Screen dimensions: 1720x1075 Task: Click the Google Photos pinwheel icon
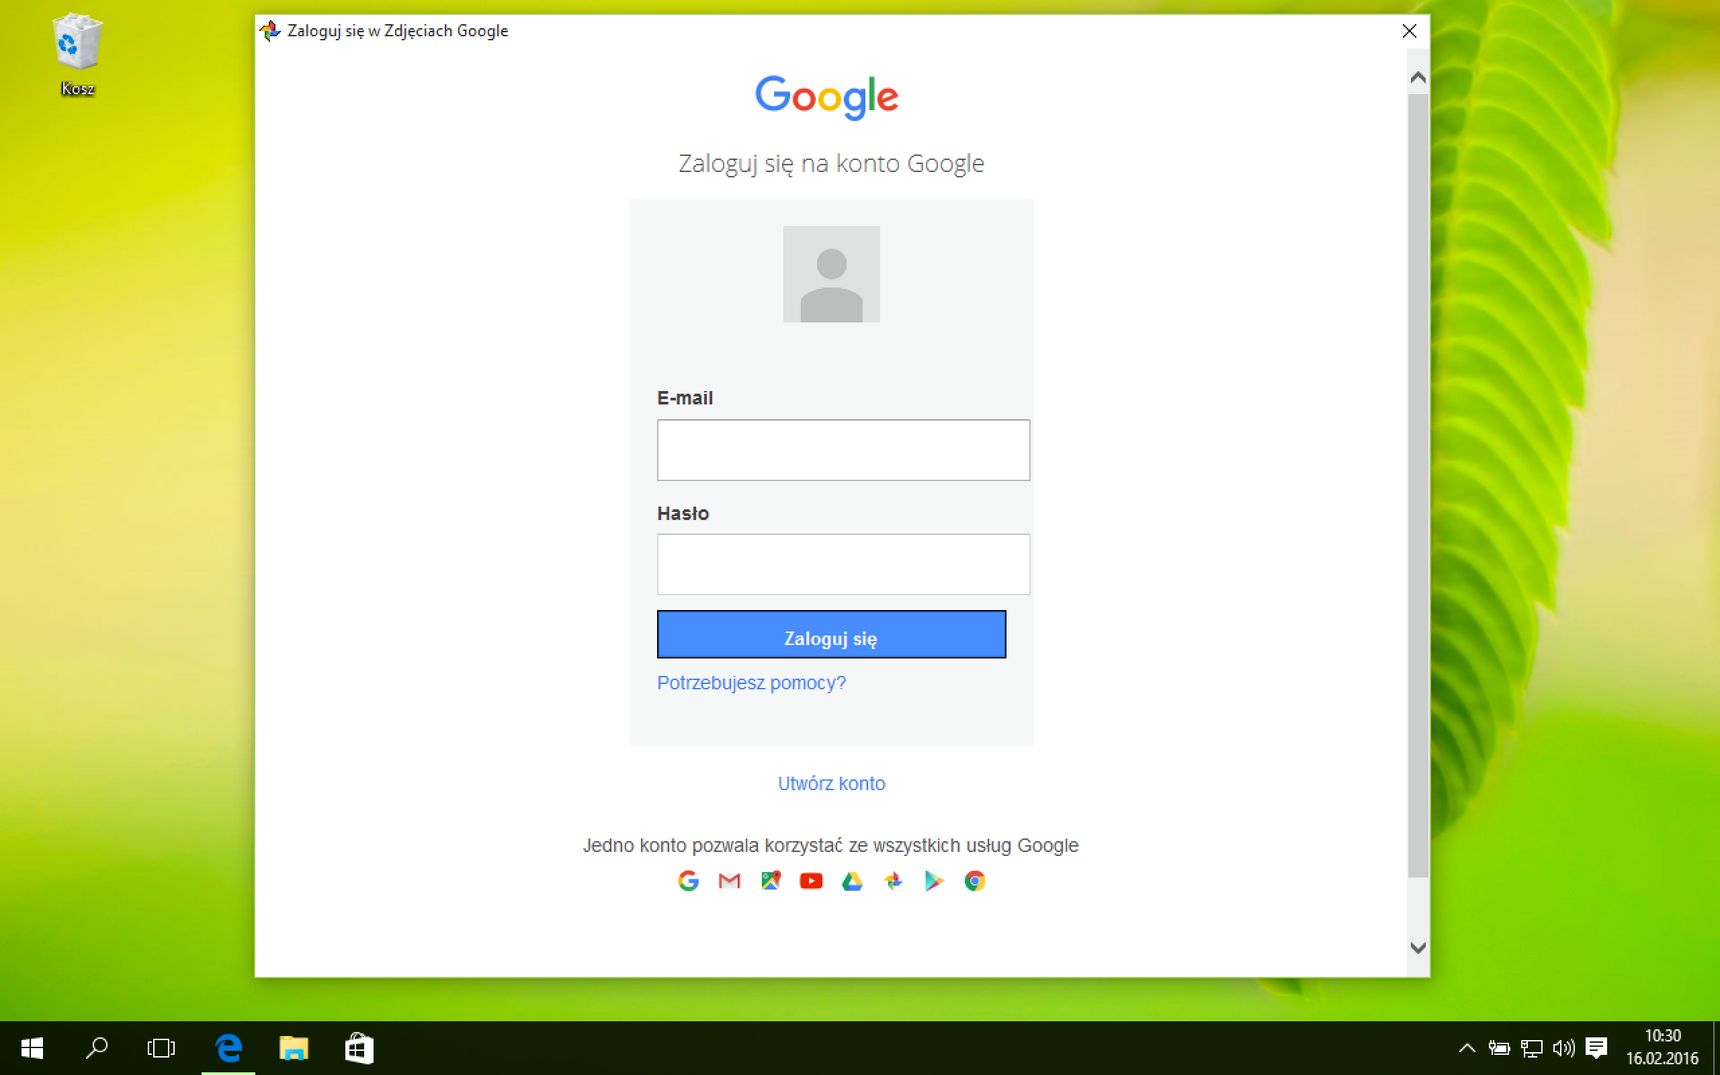coord(893,881)
